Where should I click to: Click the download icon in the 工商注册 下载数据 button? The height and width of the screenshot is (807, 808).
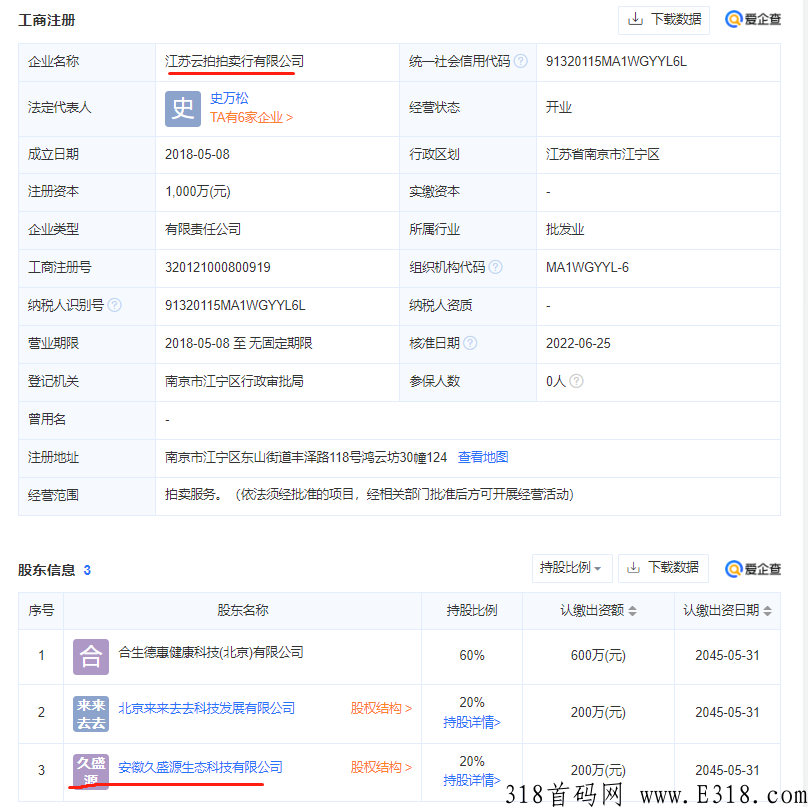(635, 20)
